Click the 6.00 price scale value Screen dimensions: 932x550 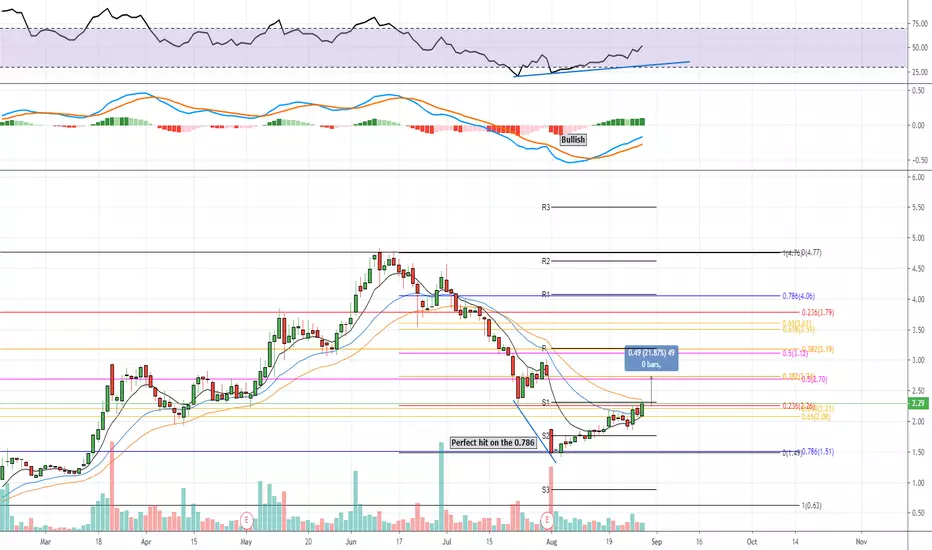tap(920, 177)
